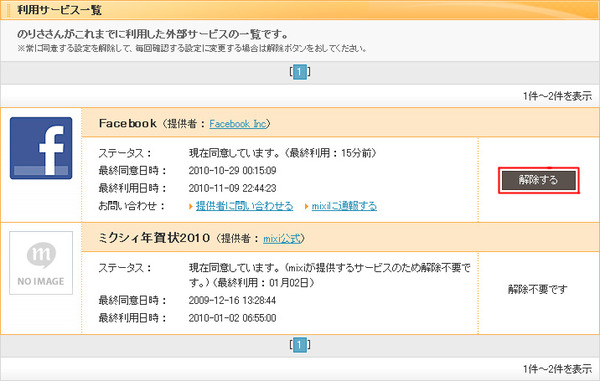Click the top 1件～2件を表示 count text

pyautogui.click(x=558, y=96)
